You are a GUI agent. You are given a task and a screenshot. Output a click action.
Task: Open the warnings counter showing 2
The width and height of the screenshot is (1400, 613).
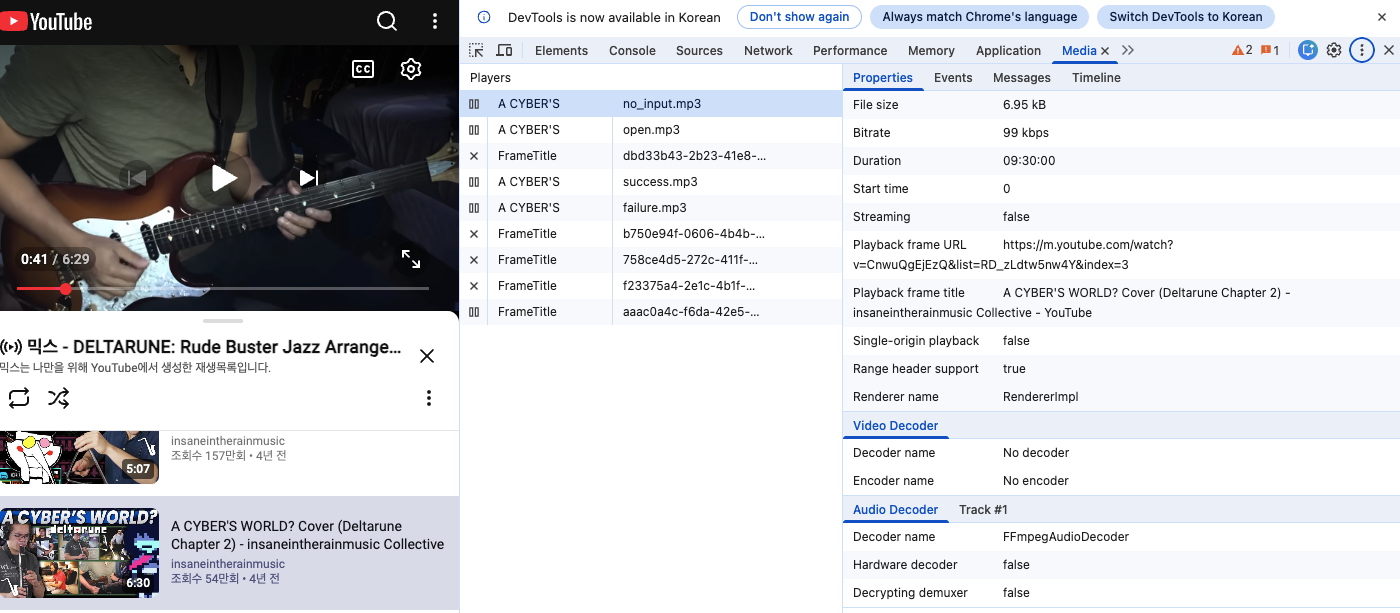point(1242,50)
